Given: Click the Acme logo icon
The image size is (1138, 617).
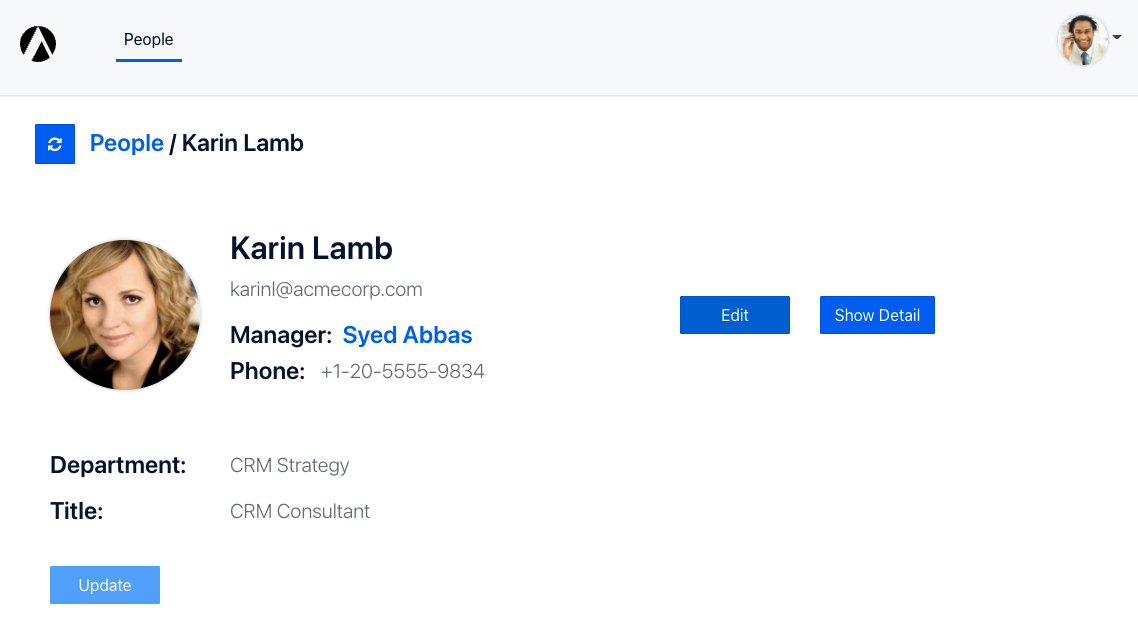Looking at the screenshot, I should (38, 43).
